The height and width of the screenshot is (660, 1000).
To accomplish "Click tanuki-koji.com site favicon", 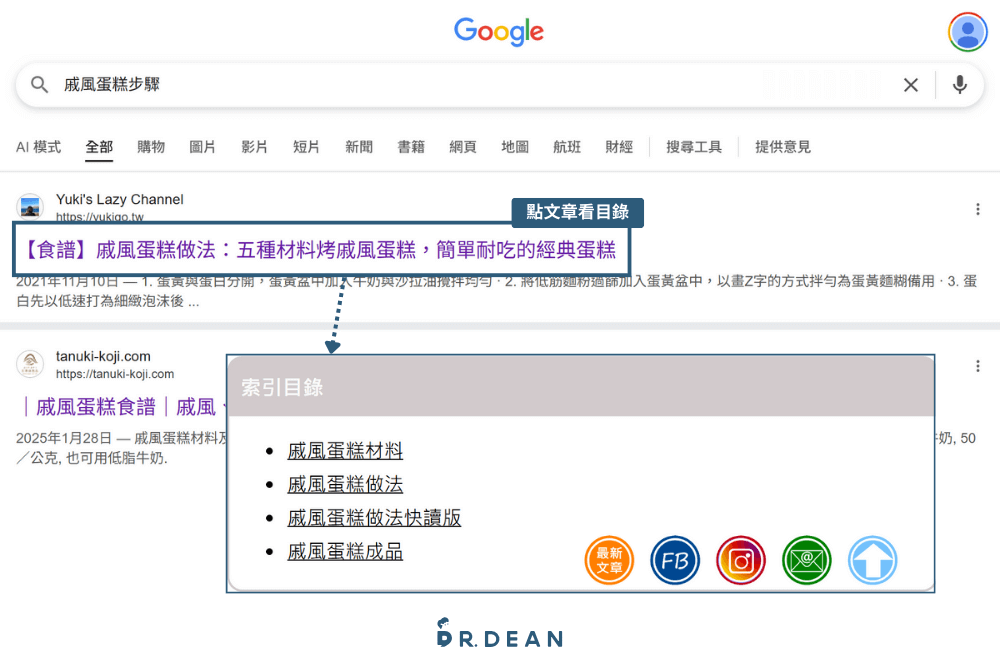I will pyautogui.click(x=30, y=364).
